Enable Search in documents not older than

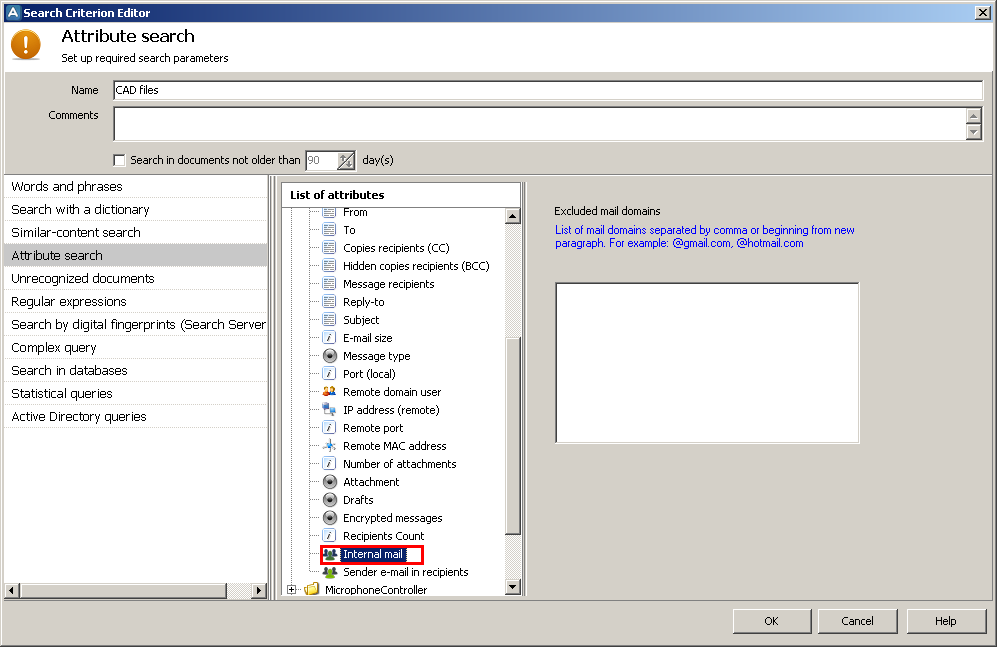120,160
